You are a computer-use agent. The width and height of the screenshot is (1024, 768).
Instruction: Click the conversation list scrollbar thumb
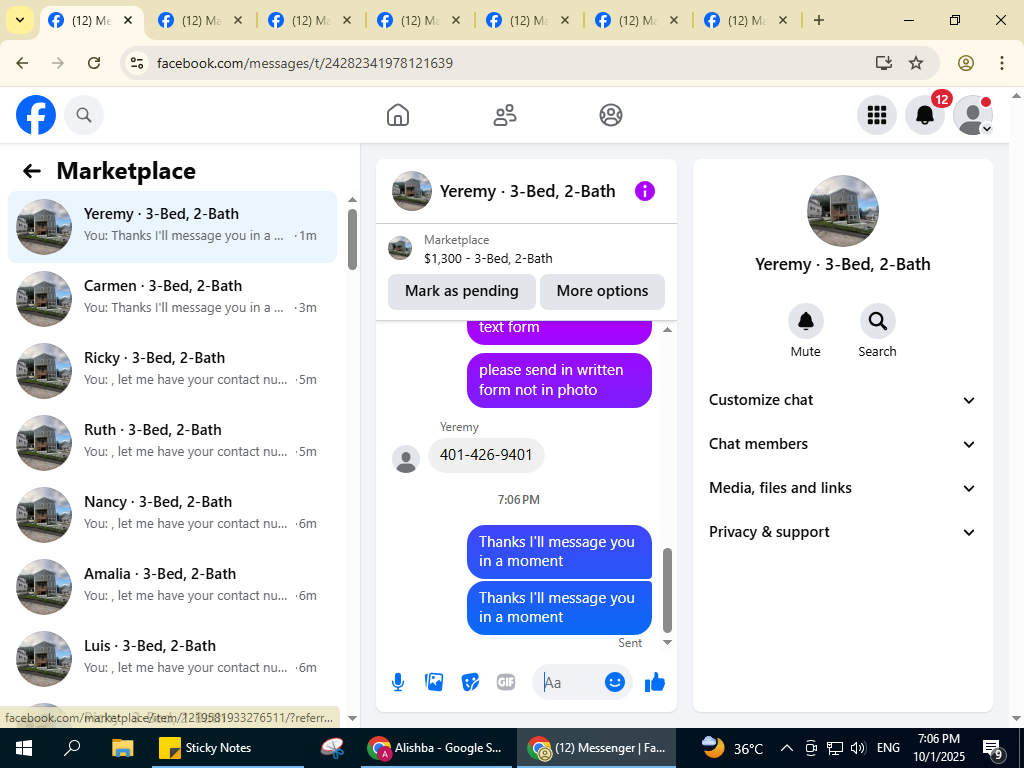[x=352, y=239]
